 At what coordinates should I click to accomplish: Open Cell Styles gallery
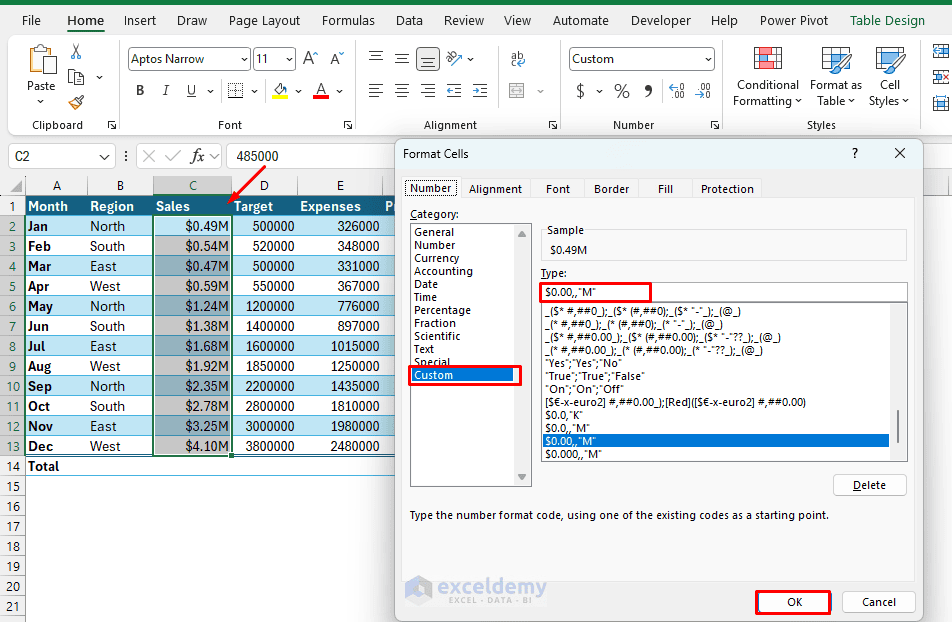pos(889,76)
